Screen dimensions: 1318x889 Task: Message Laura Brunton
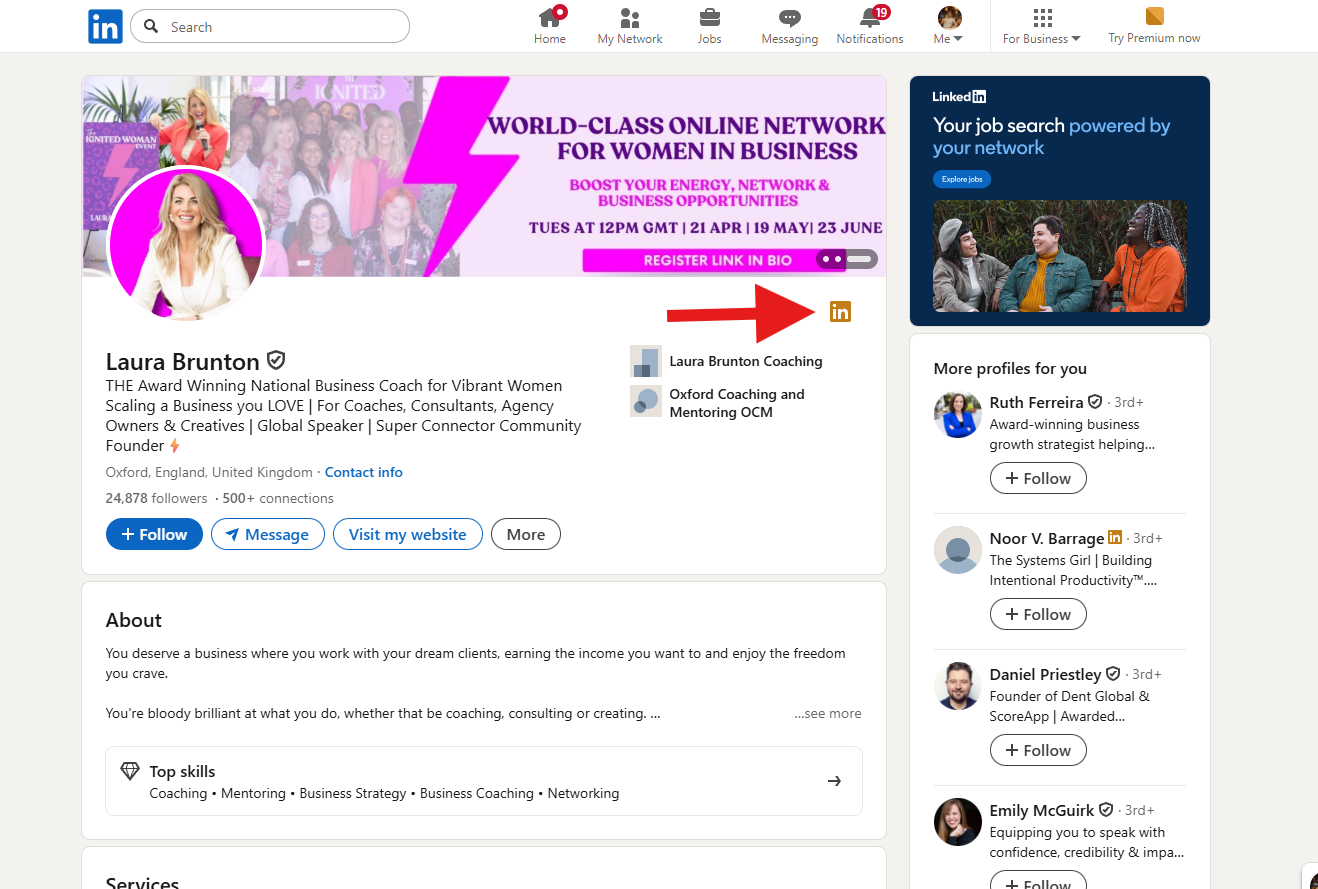pos(267,534)
